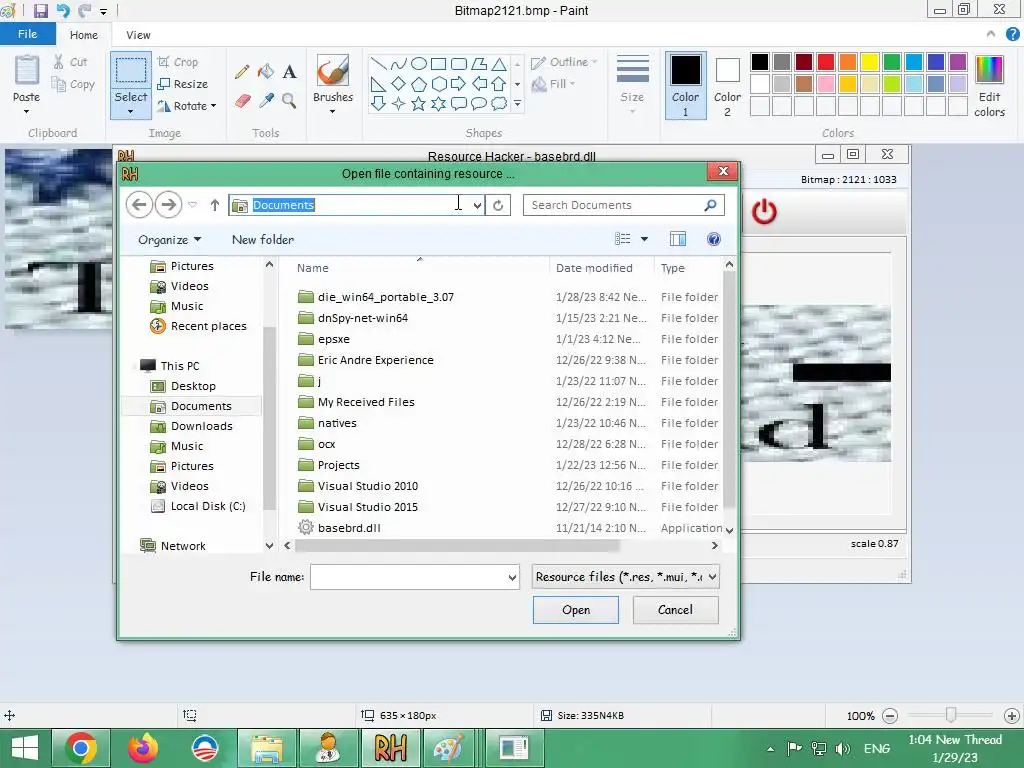Select the Pencil tool in Paint
Image resolution: width=1024 pixels, height=768 pixels.
tap(242, 71)
